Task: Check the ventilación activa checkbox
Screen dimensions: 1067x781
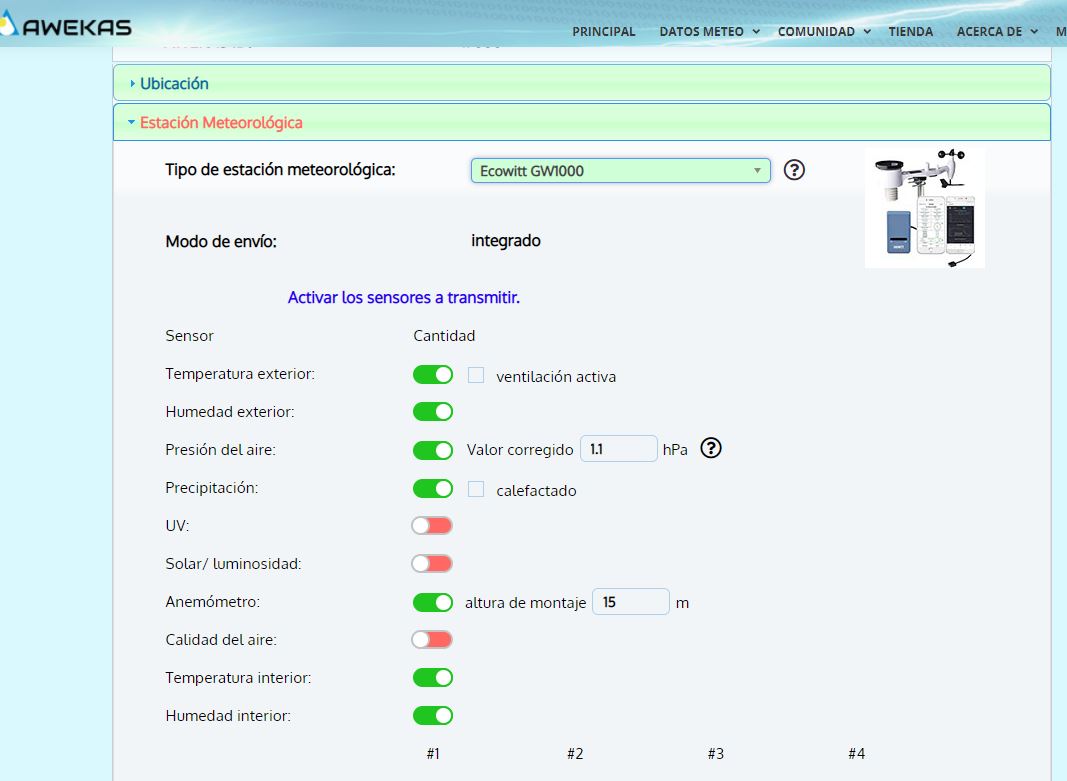Action: click(476, 375)
